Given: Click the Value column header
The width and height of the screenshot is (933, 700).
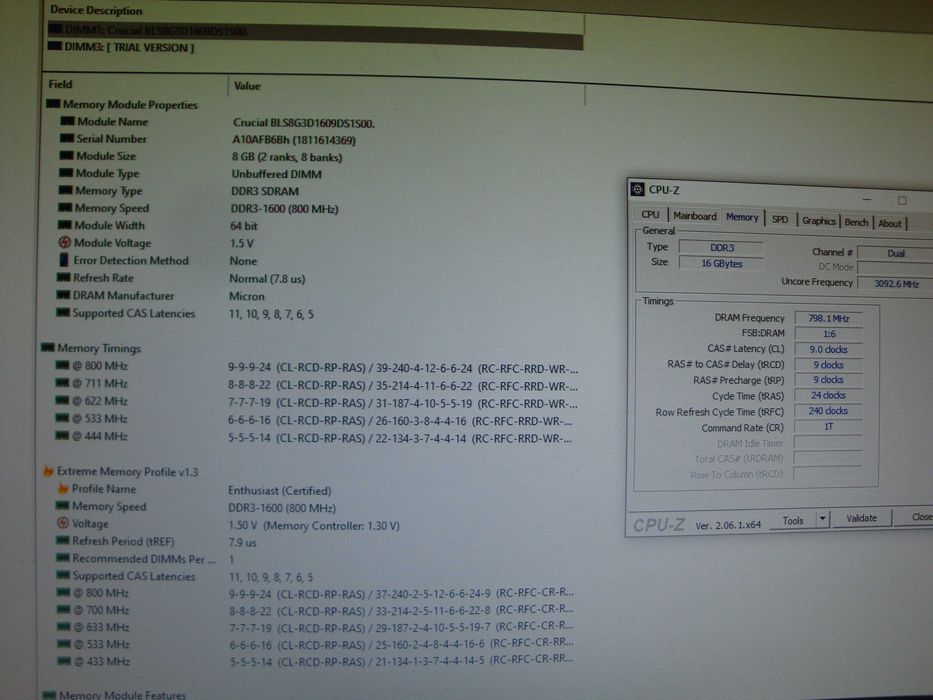Looking at the screenshot, I should [x=247, y=86].
